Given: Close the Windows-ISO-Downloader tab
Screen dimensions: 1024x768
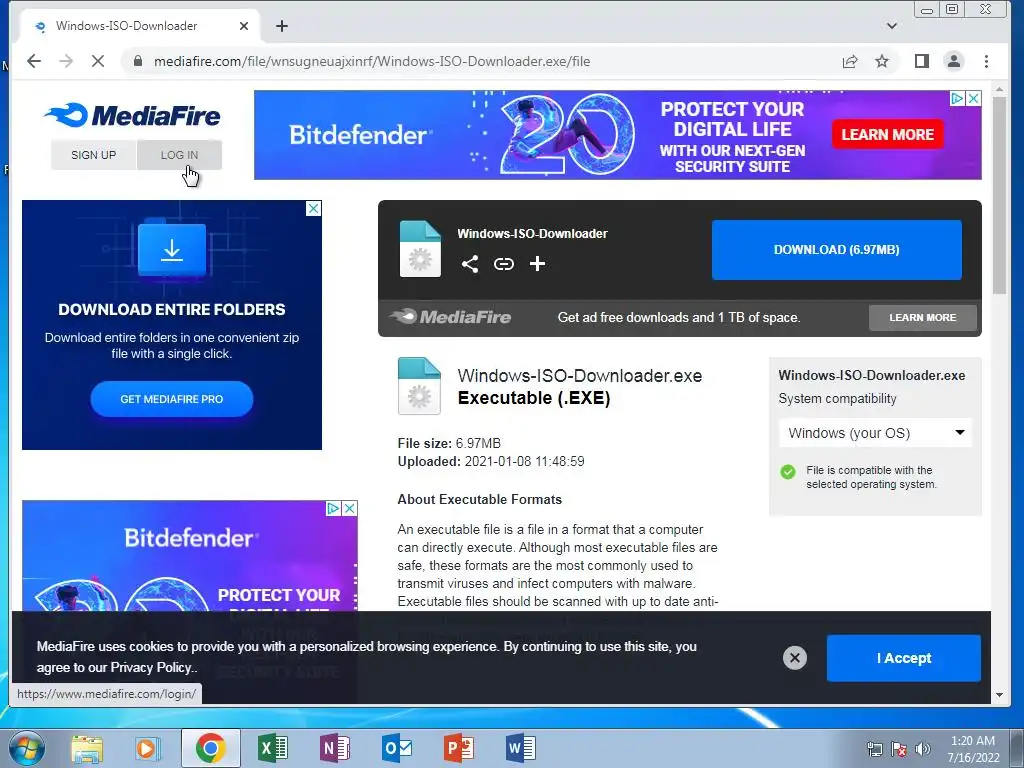Looking at the screenshot, I should click(244, 26).
